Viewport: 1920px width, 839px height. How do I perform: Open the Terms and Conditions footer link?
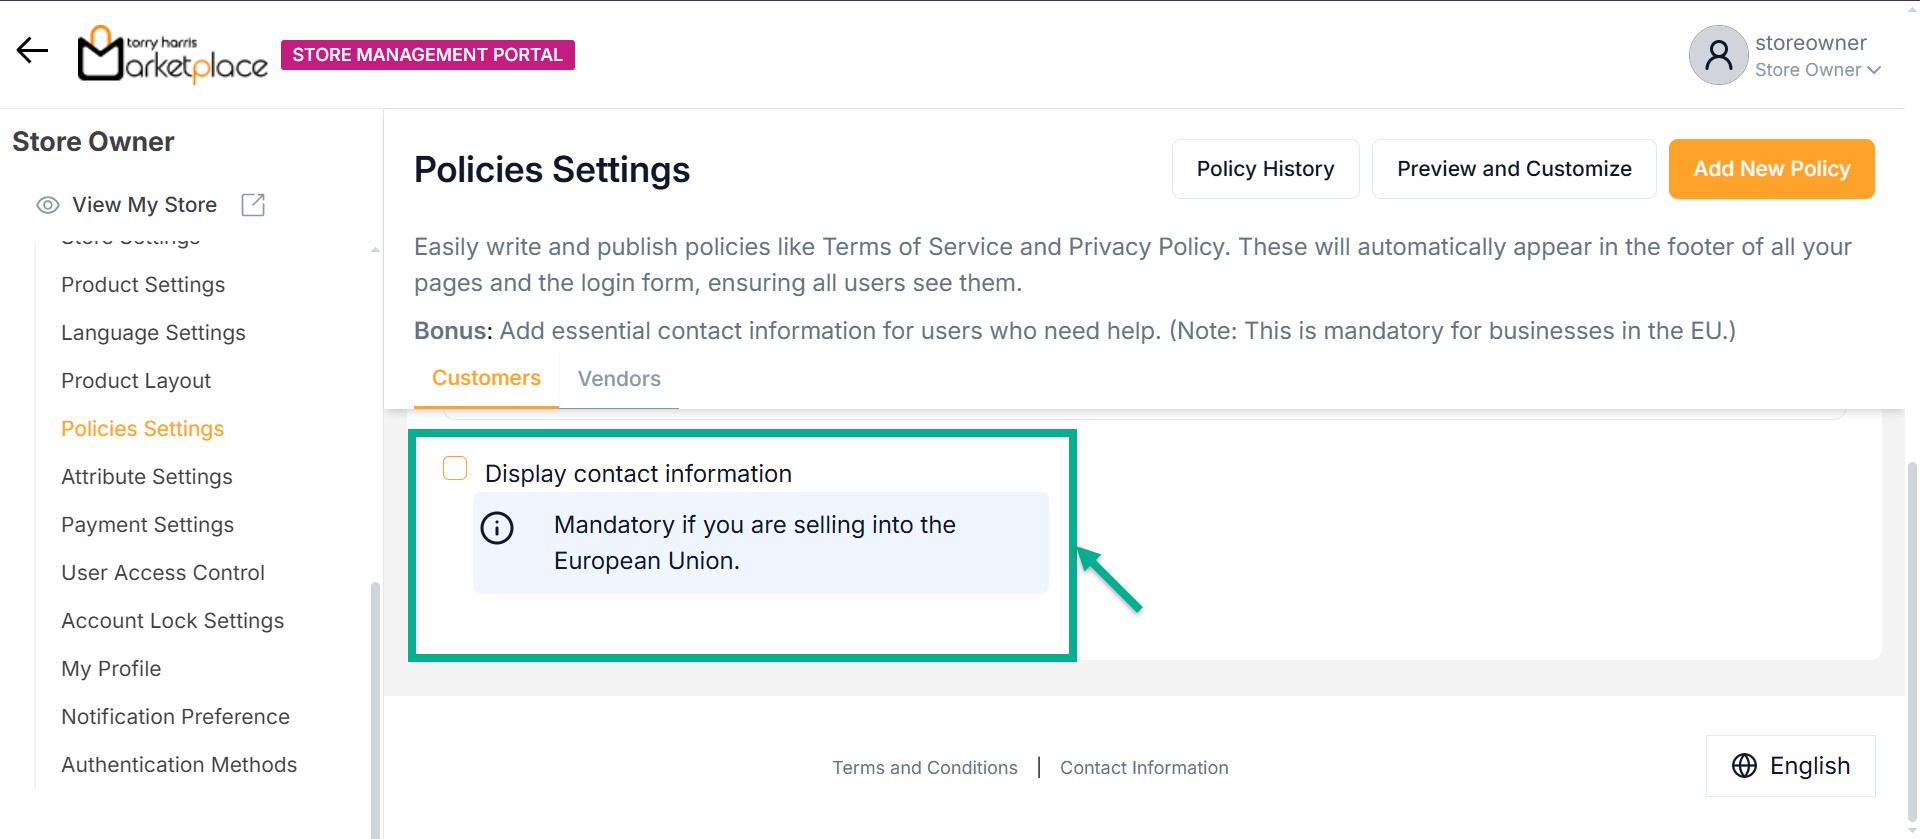coord(925,768)
